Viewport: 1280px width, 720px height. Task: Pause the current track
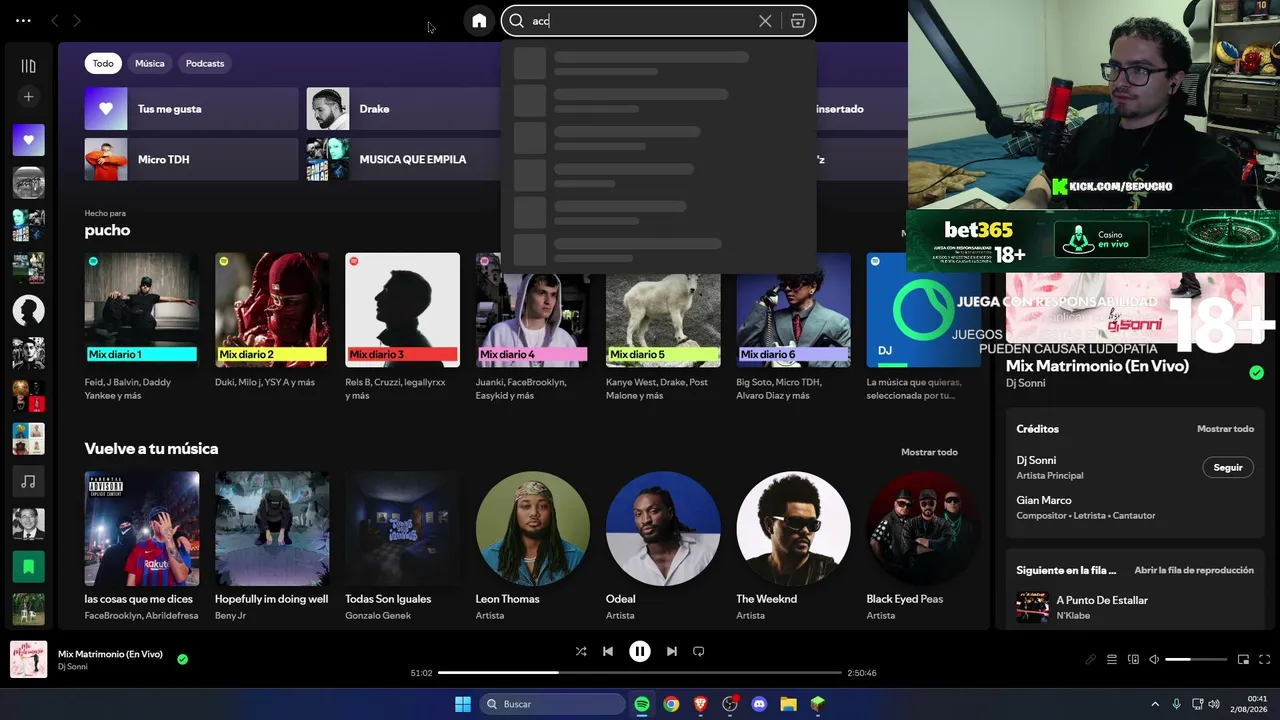tap(640, 651)
